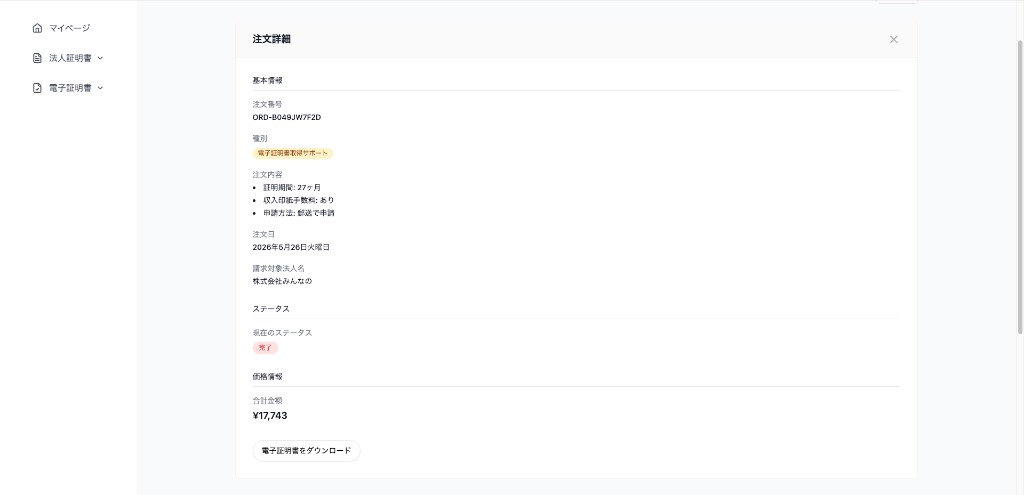Click the home icon beside マイページ
This screenshot has width=1024, height=495.
(37, 28)
